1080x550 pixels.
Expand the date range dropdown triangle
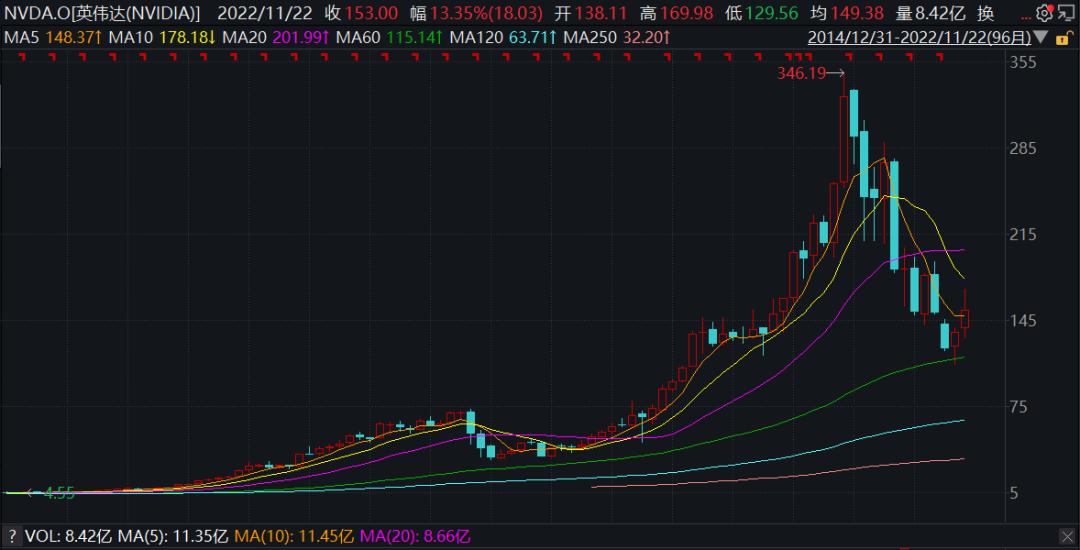coord(1041,37)
